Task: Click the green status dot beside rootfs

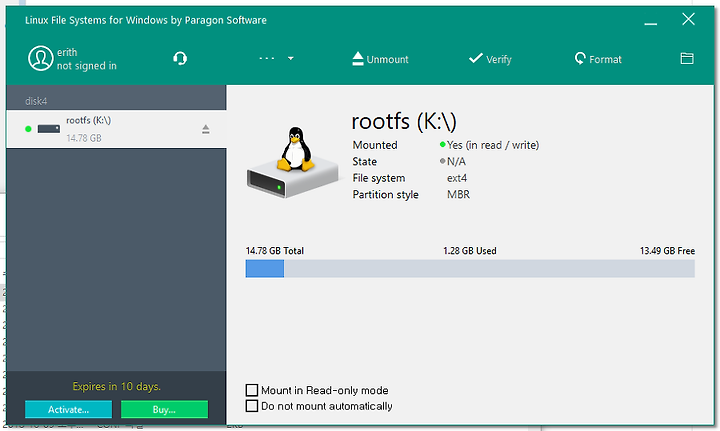Action: click(x=28, y=129)
